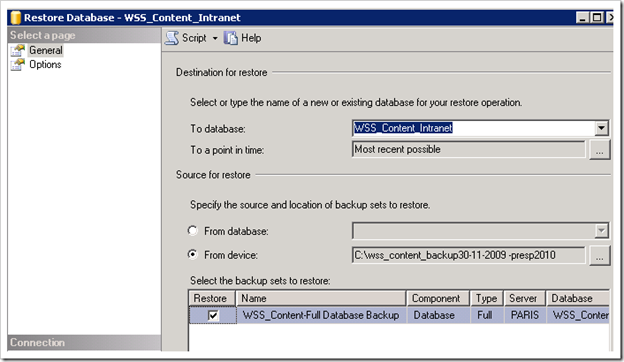Click the Component column header
The width and height of the screenshot is (624, 362).
438,298
